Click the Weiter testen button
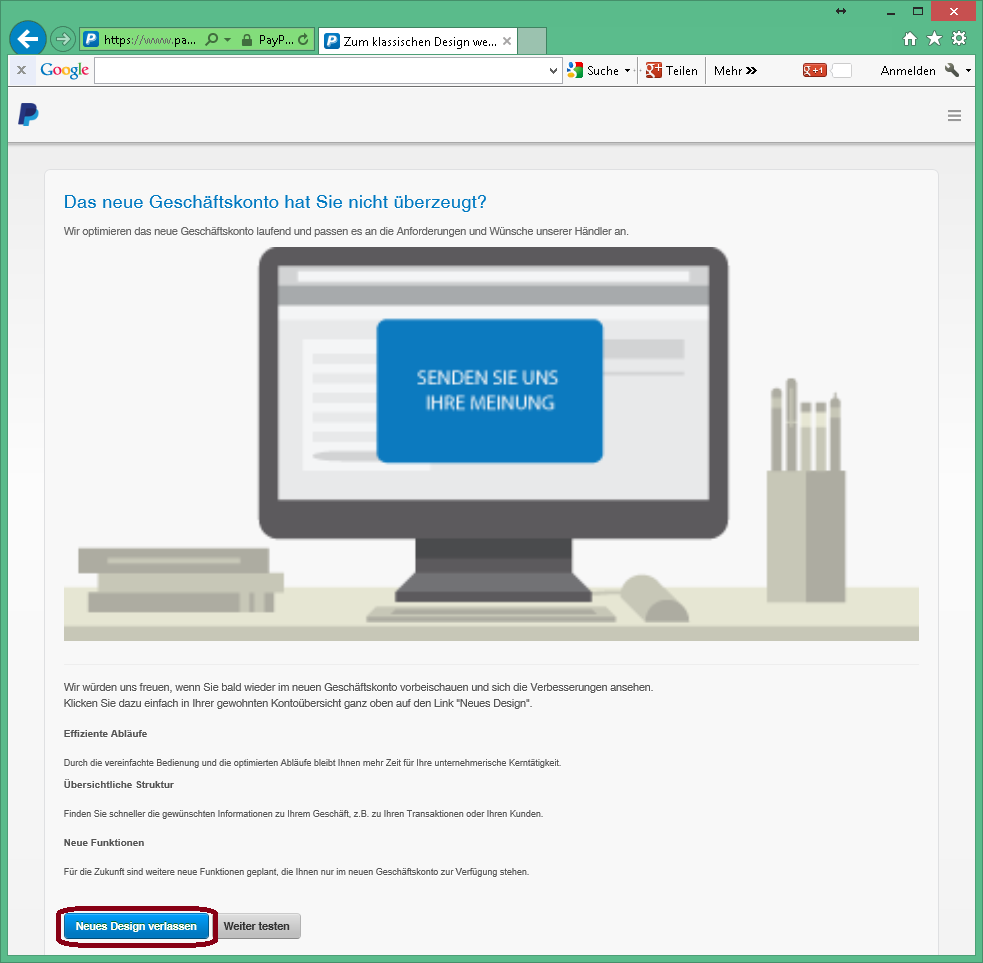 point(257,926)
